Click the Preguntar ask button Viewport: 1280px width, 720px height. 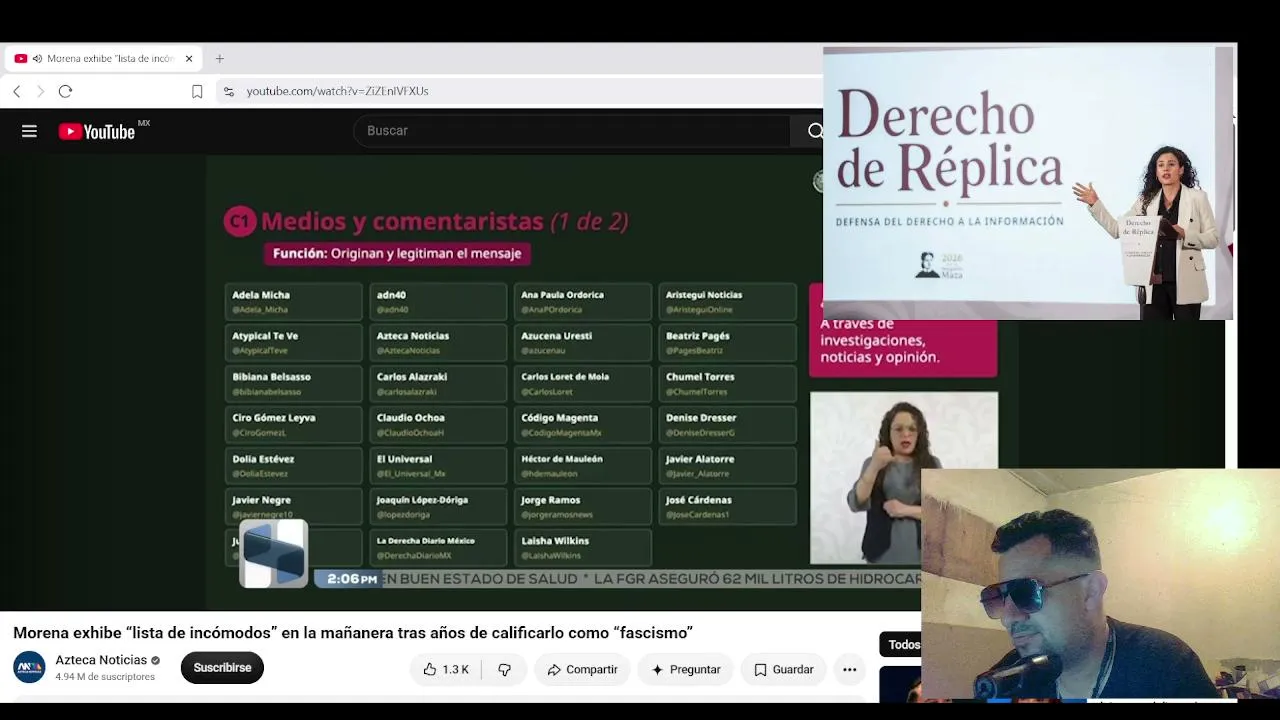pos(686,669)
